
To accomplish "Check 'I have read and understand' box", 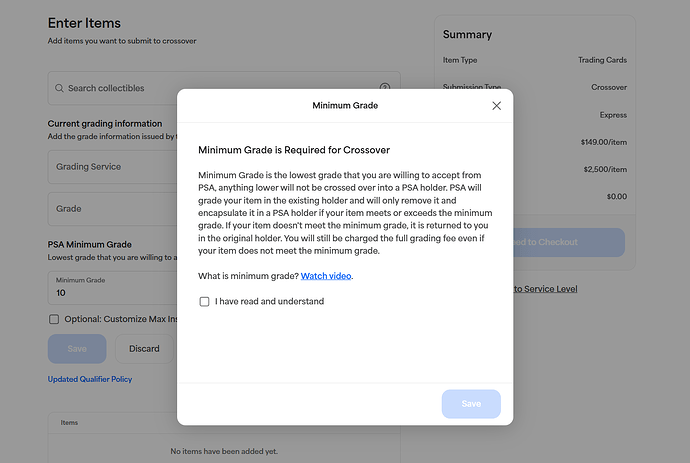I will point(204,301).
